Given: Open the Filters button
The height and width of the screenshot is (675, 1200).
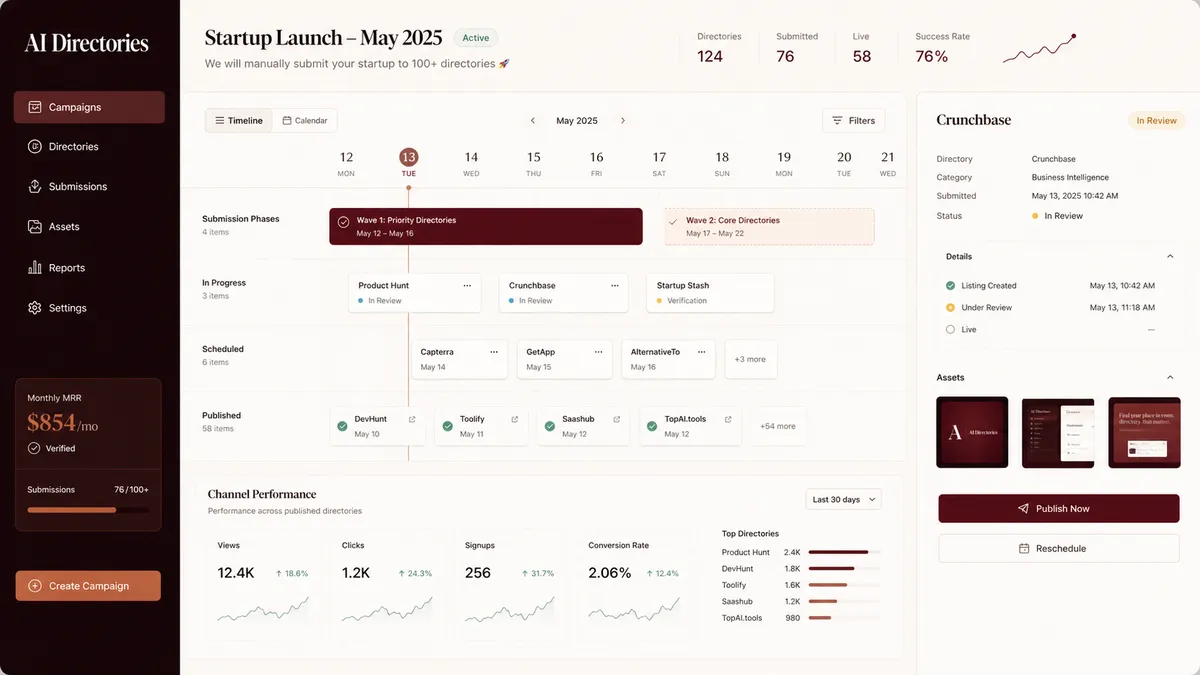Looking at the screenshot, I should click(853, 120).
